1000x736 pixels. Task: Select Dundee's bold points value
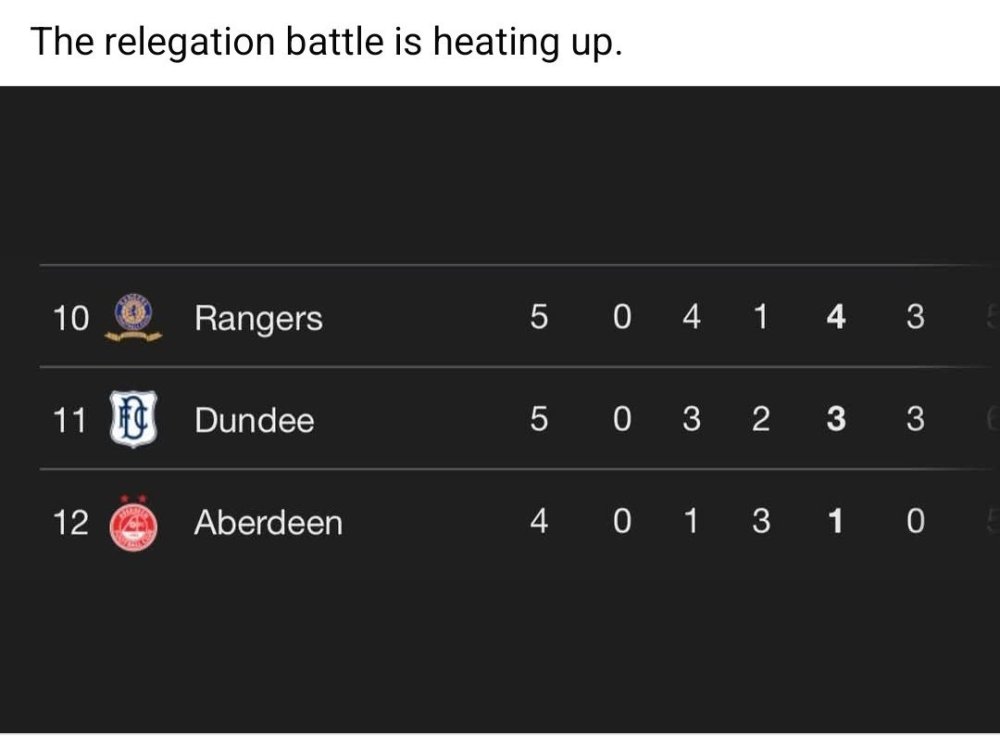(x=836, y=420)
